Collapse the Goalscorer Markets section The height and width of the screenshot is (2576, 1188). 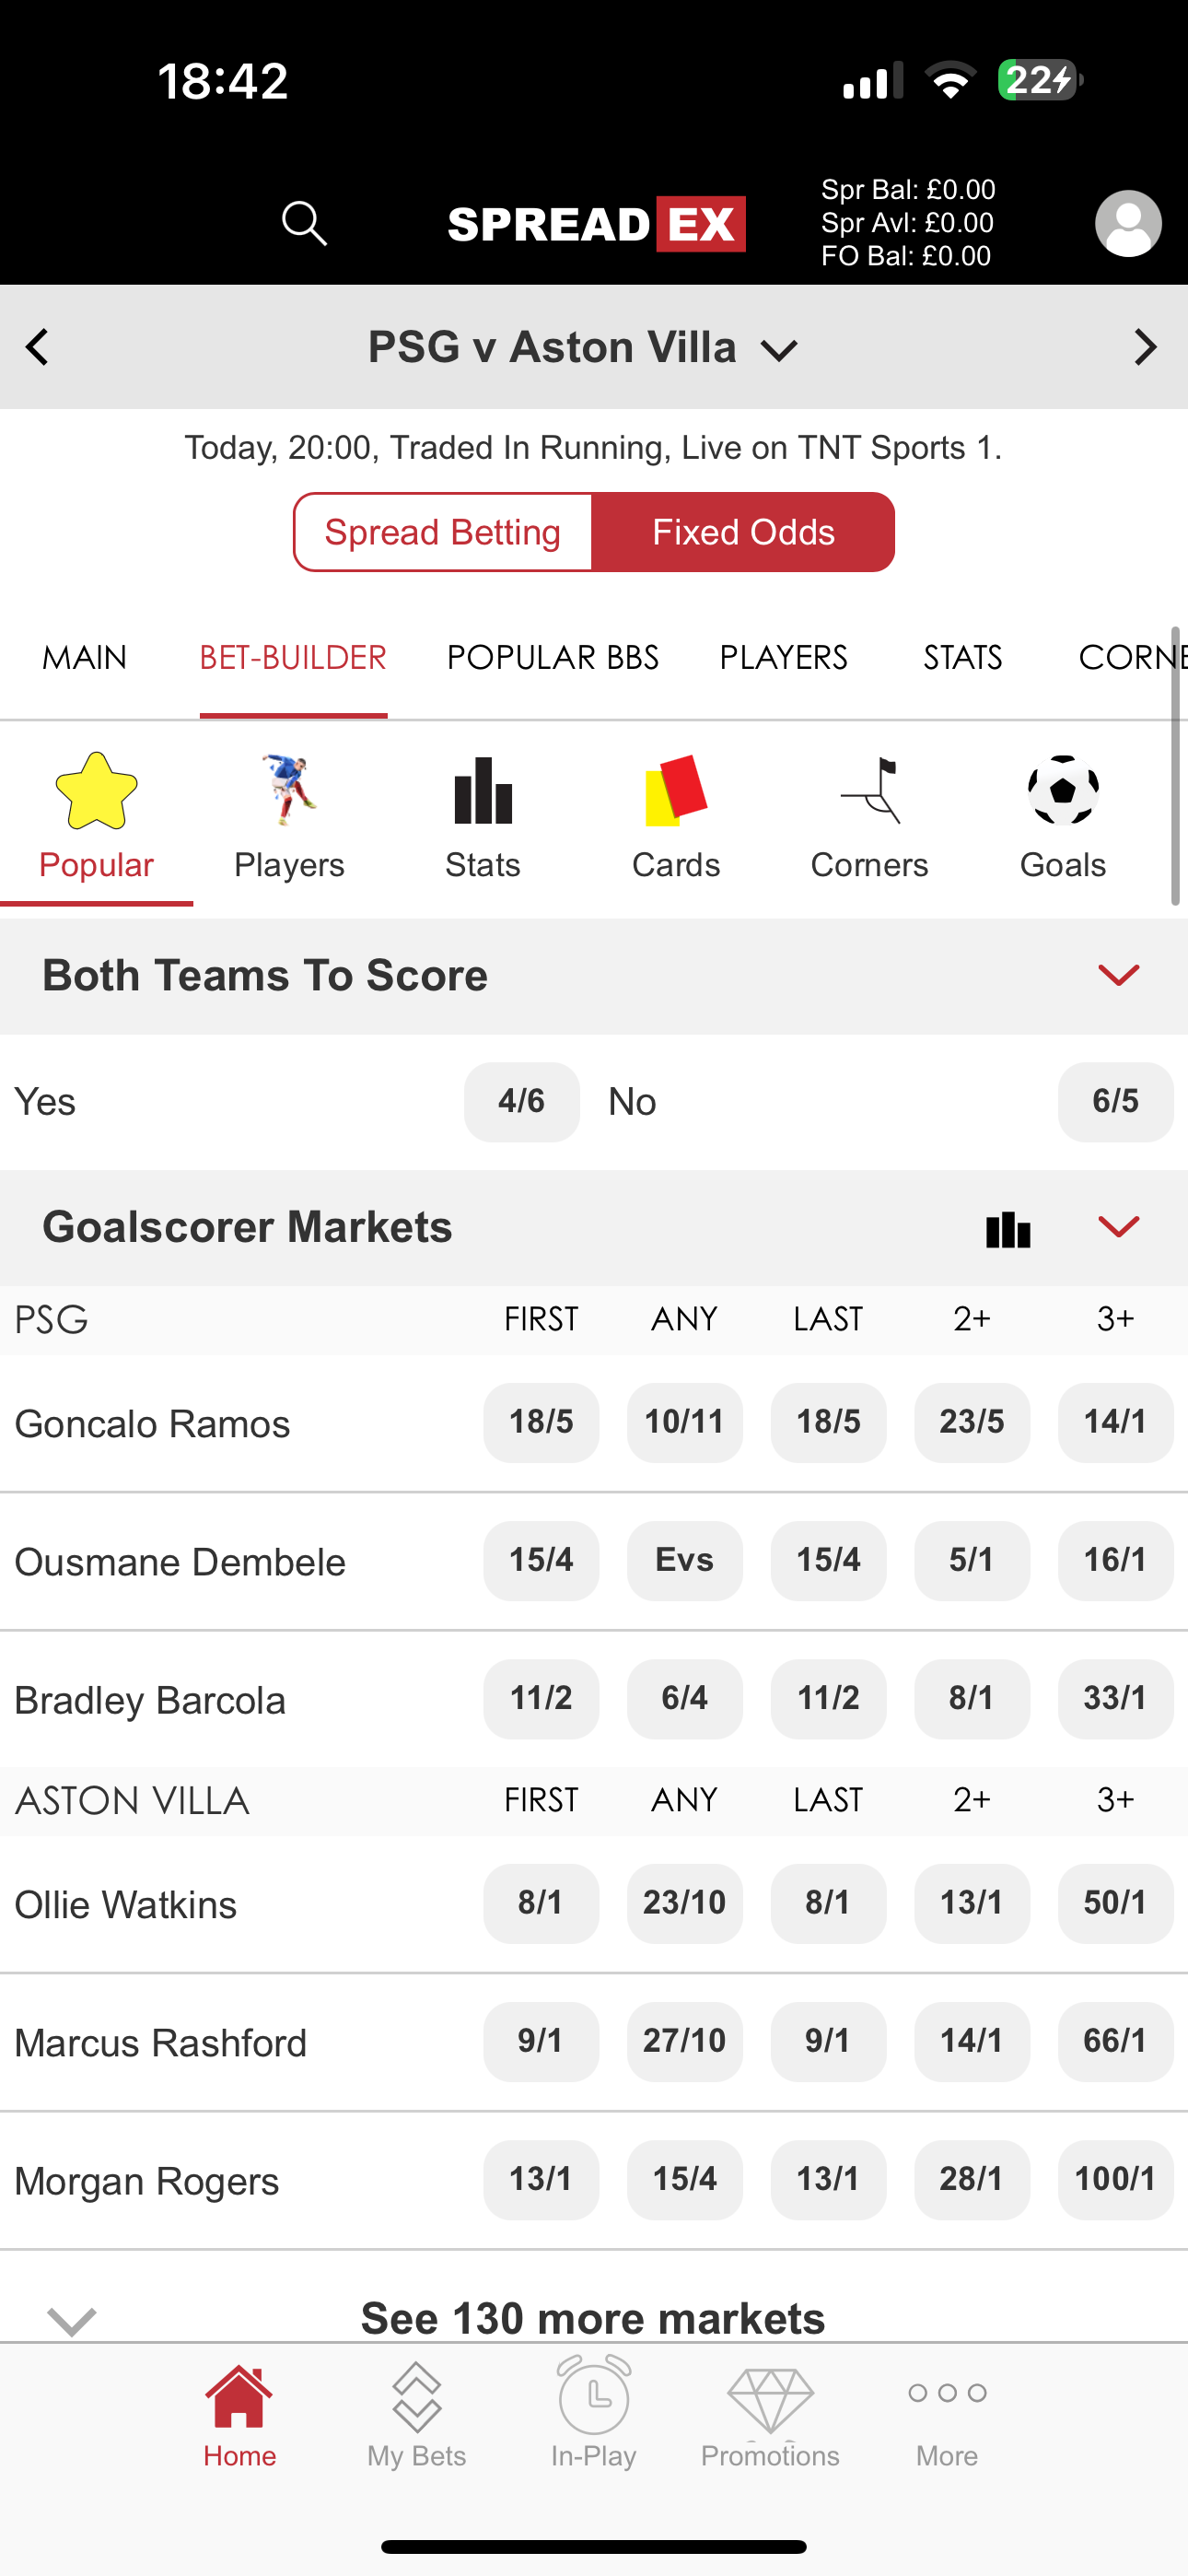(x=1118, y=1227)
